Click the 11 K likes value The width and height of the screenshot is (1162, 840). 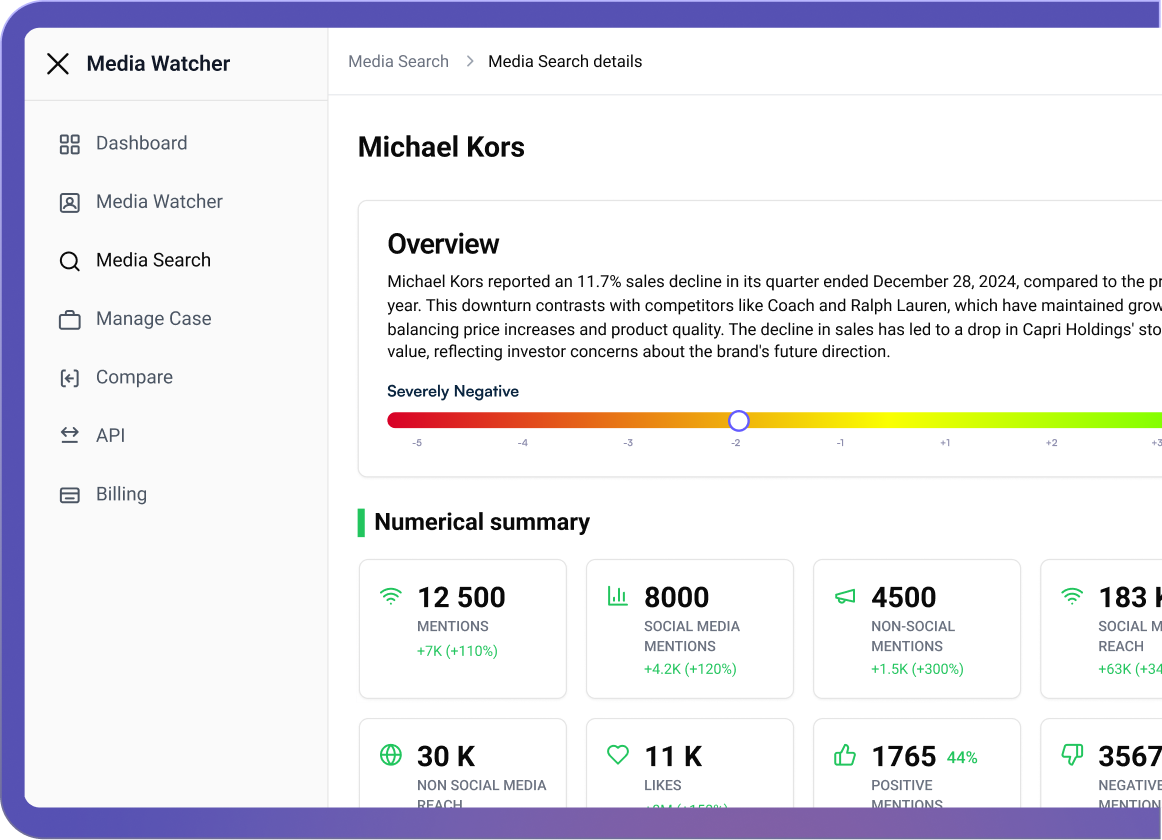coord(673,756)
